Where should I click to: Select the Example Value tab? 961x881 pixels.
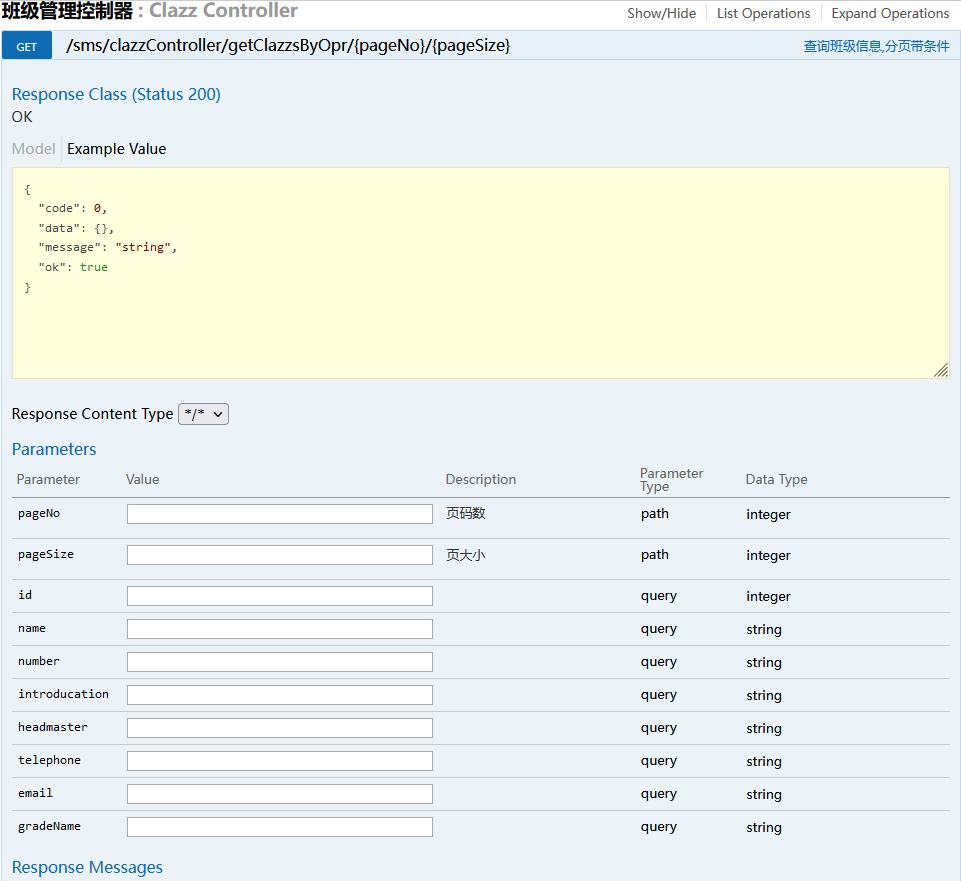116,149
